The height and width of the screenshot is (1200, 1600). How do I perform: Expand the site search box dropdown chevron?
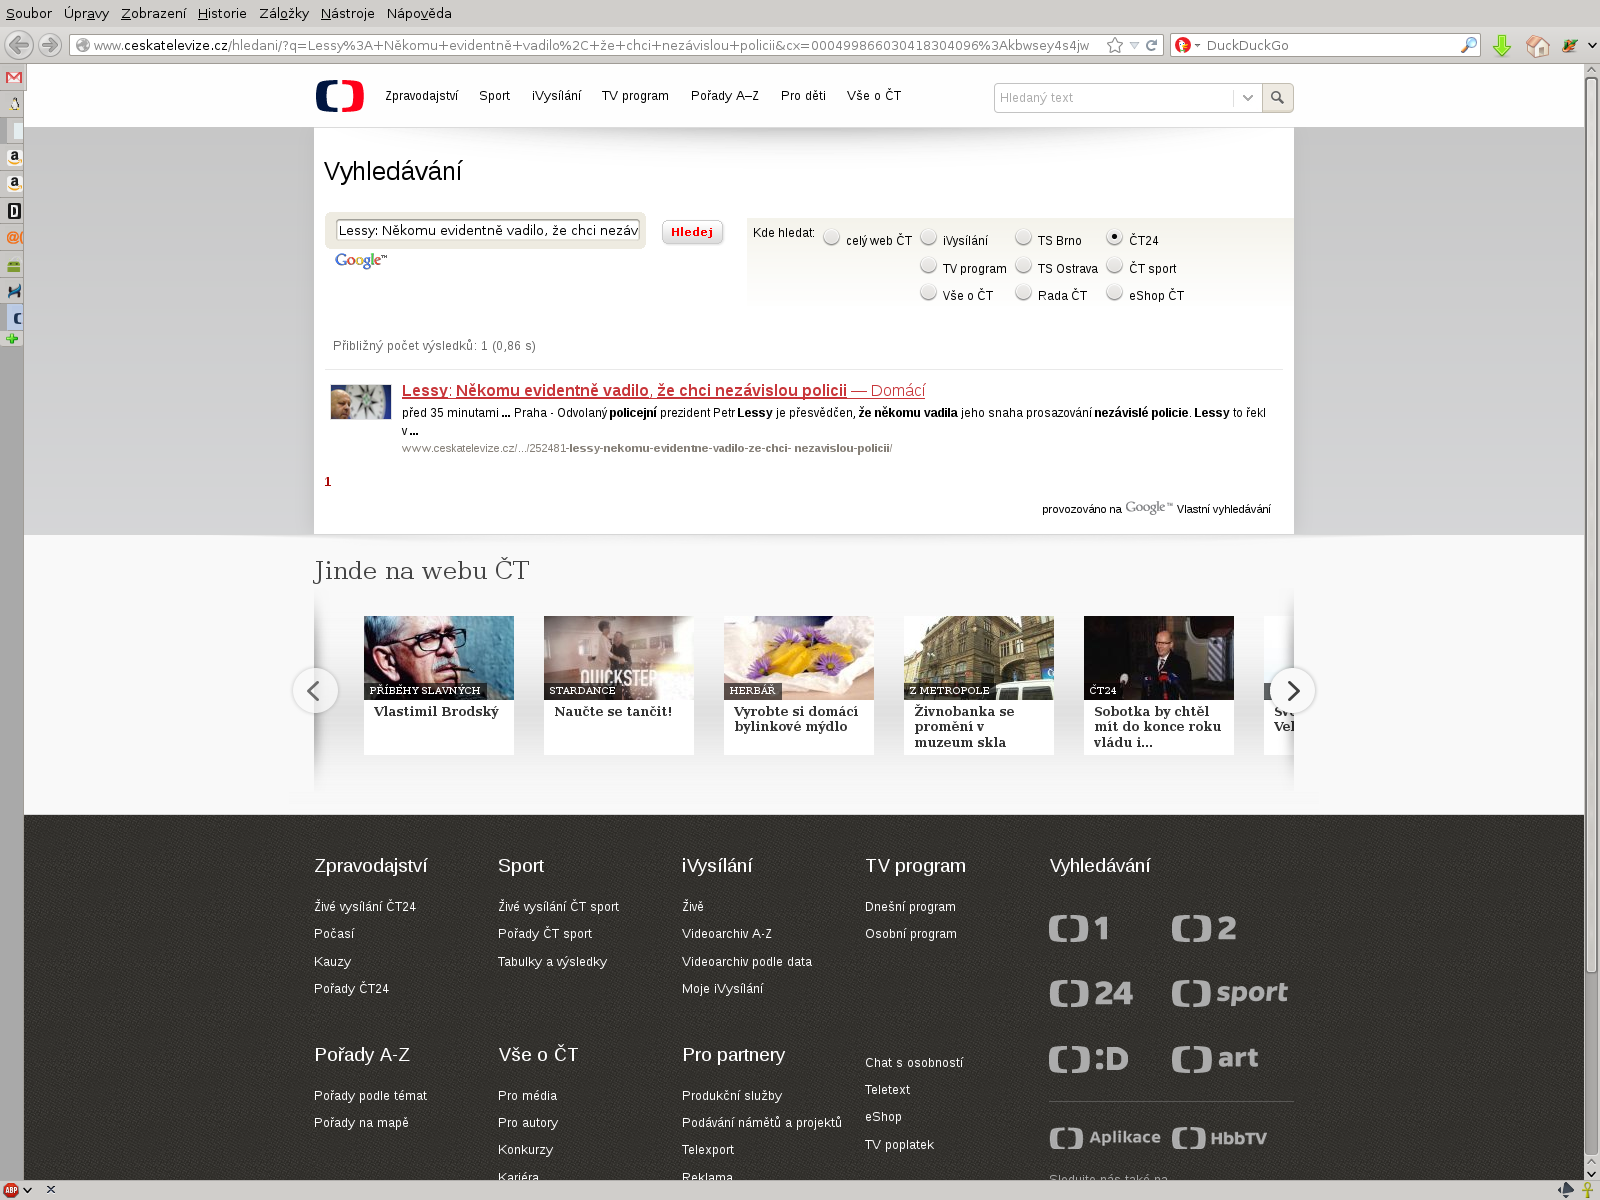coord(1247,98)
